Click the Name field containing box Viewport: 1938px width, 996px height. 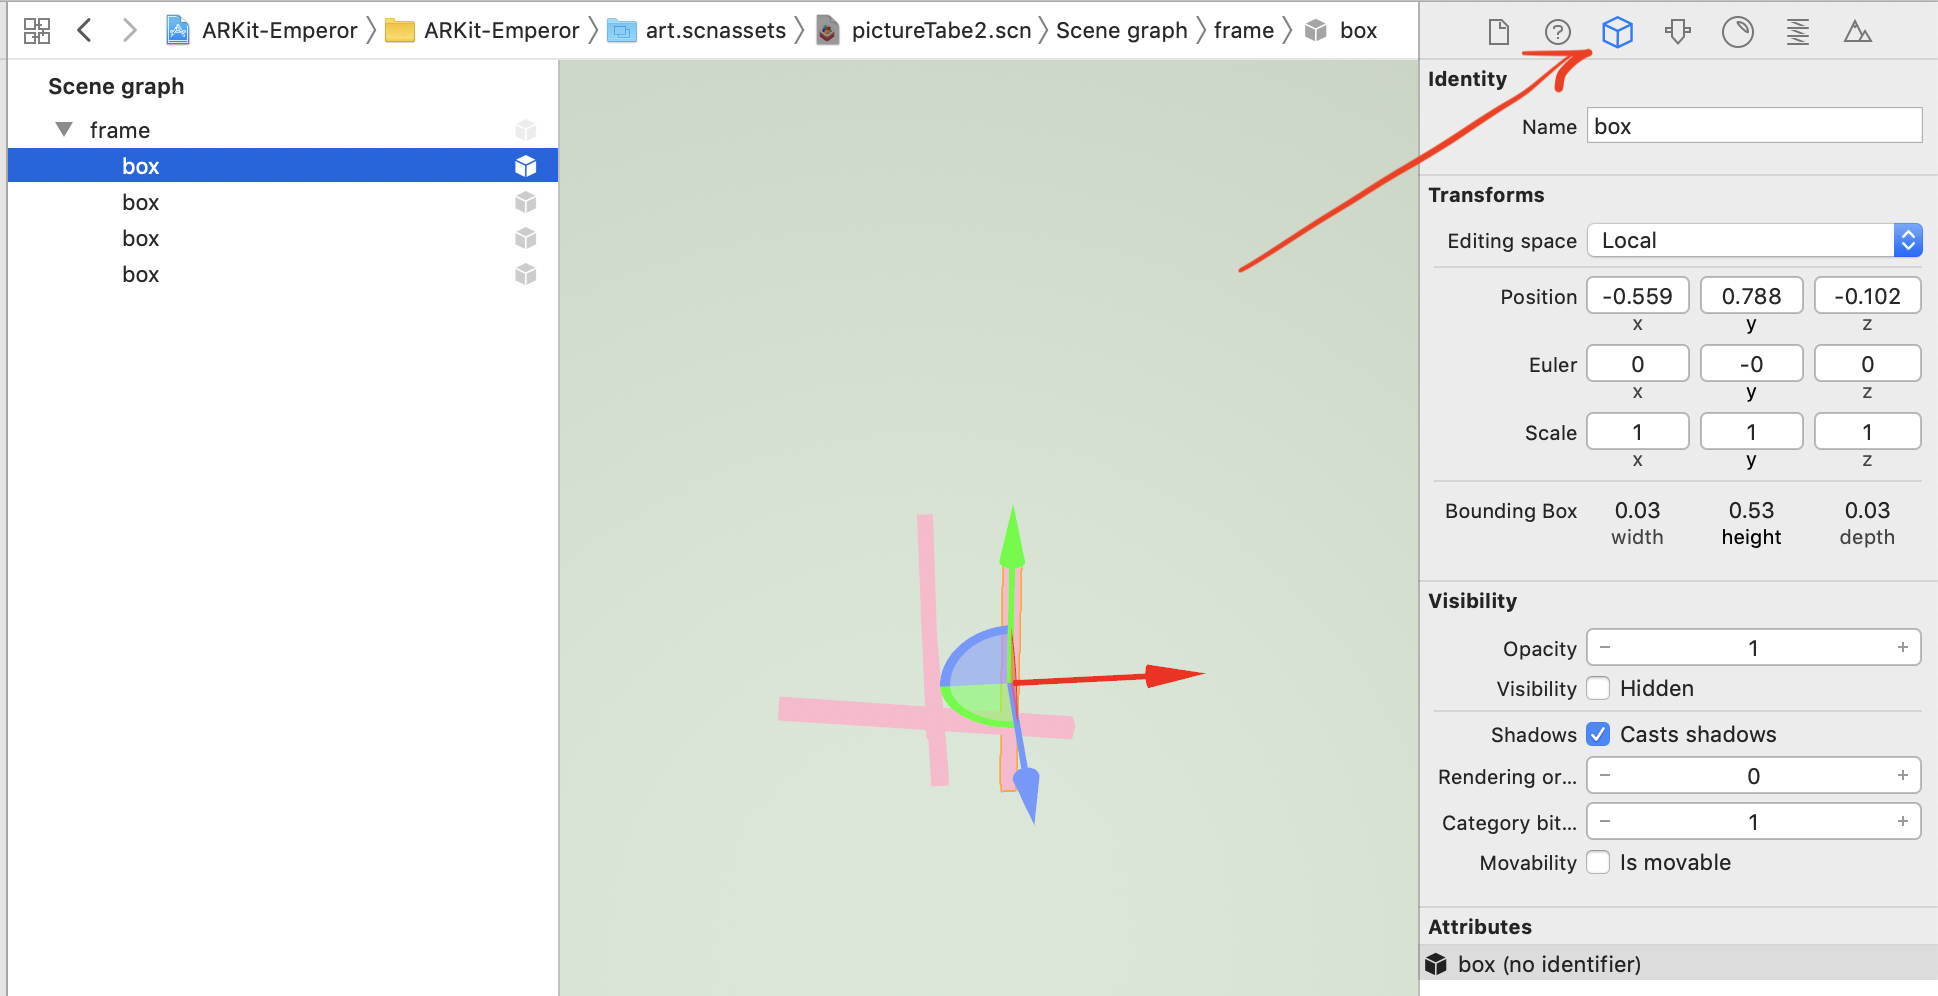tap(1754, 126)
